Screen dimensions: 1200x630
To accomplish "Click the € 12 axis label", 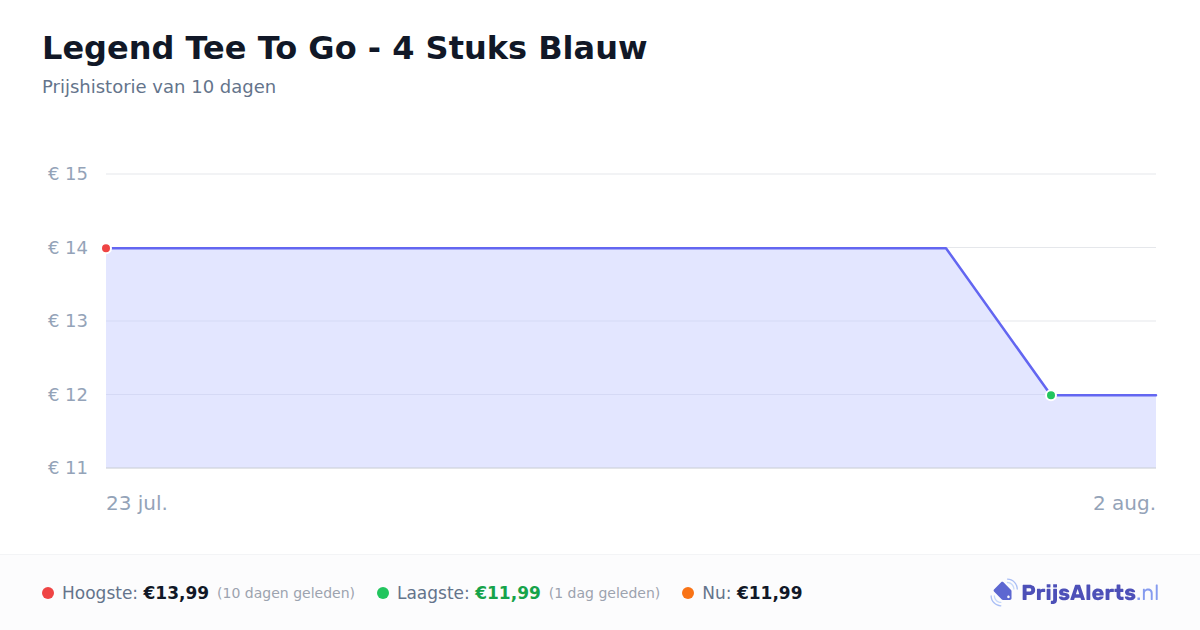I will [68, 395].
